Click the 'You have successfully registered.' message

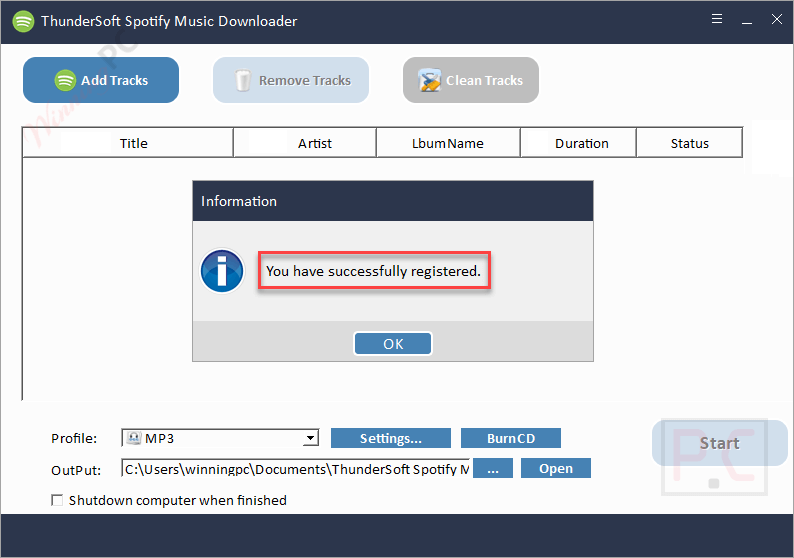(x=374, y=271)
